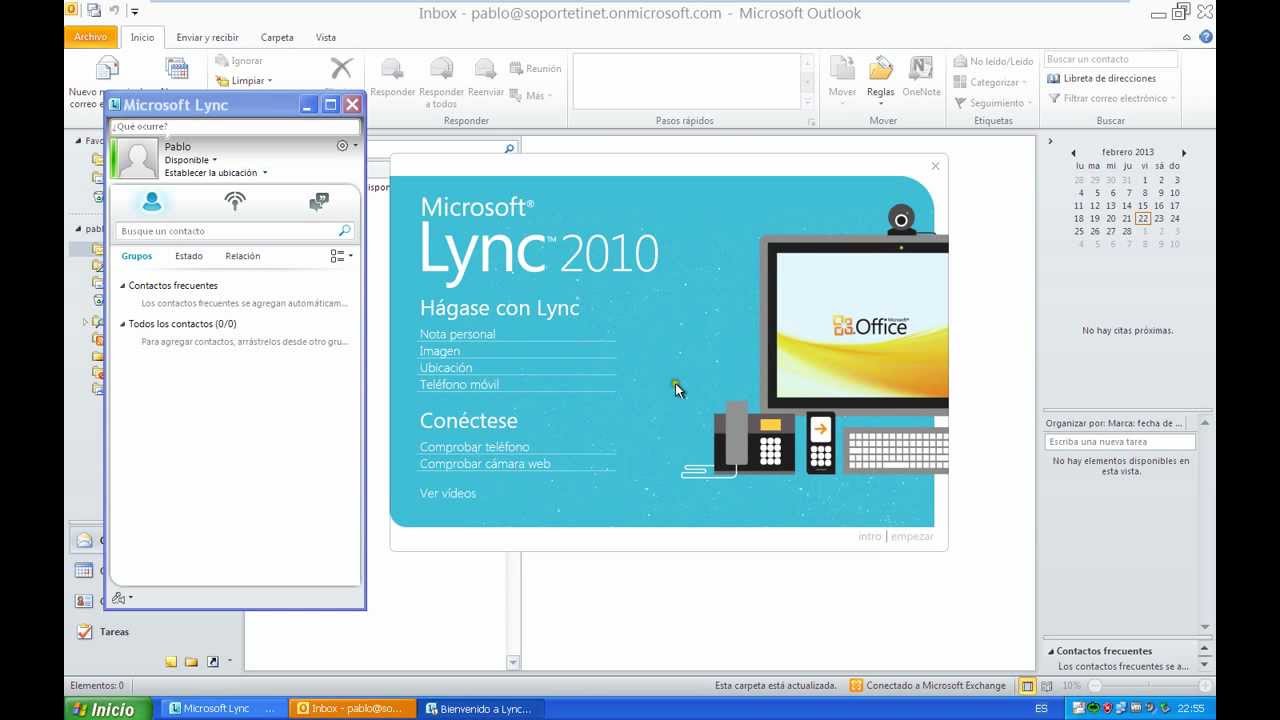The height and width of the screenshot is (720, 1280).
Task: Select date 15 in February calendar
Action: coord(1143,206)
